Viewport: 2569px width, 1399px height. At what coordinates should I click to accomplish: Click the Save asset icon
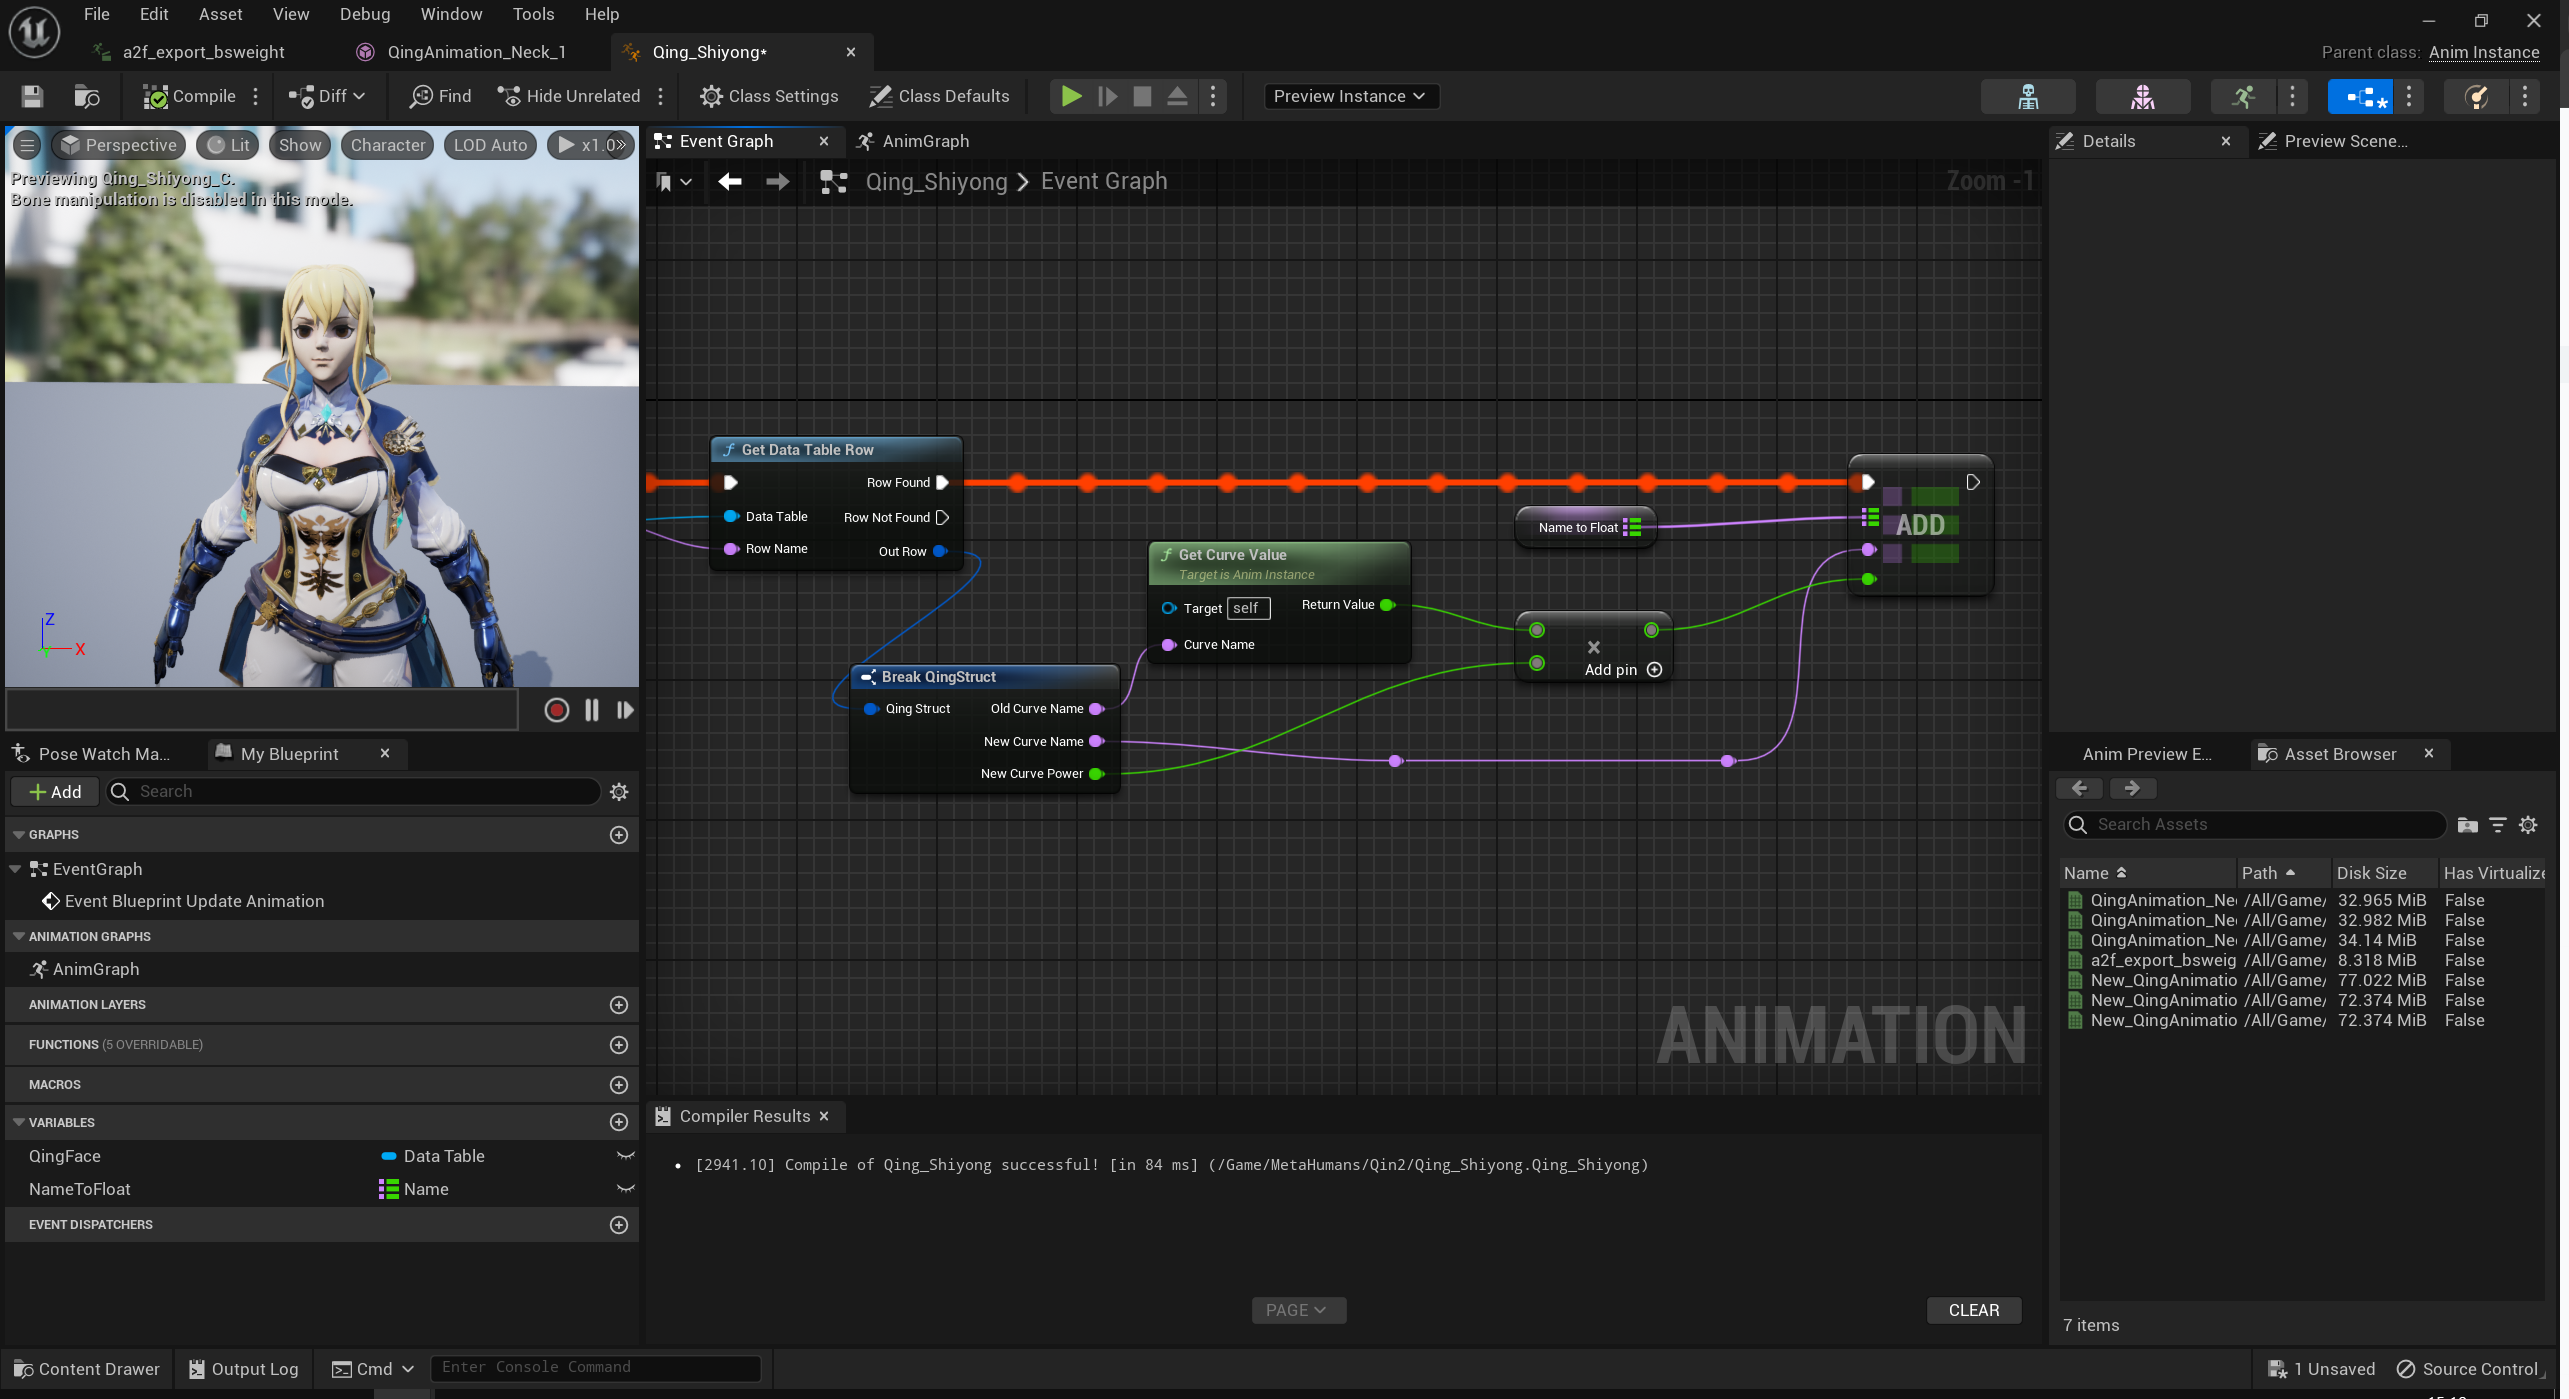[32, 96]
